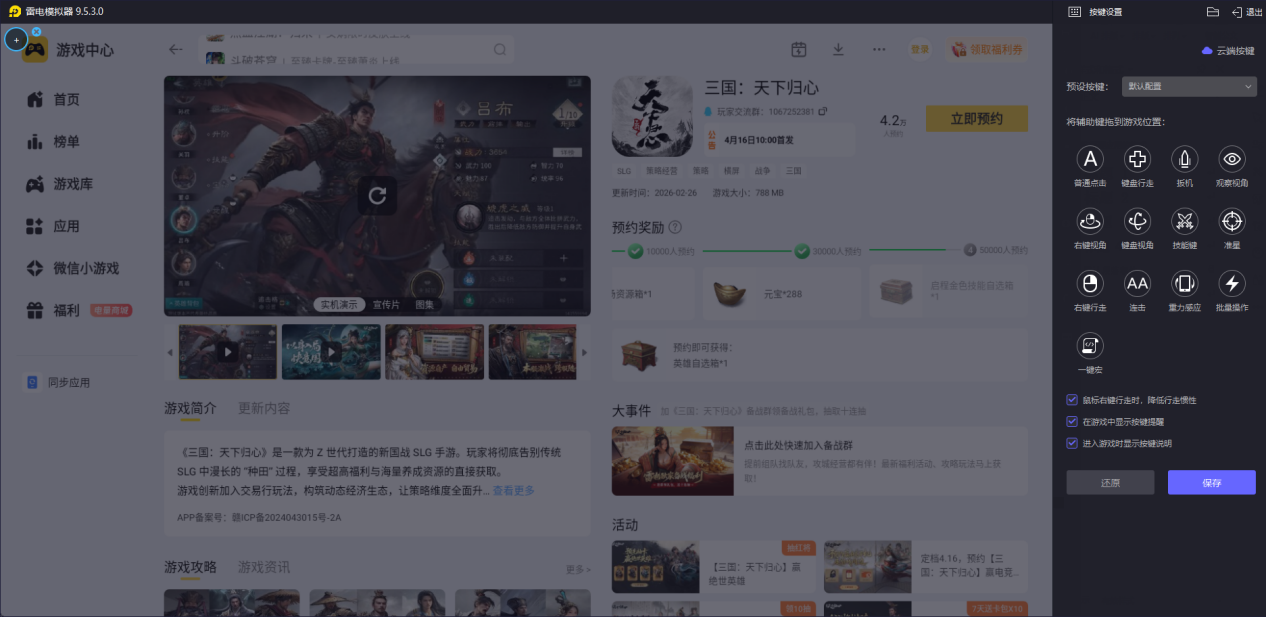Image resolution: width=1266 pixels, height=617 pixels.
Task: Select the 扳机 trigger key tool
Action: click(x=1184, y=159)
